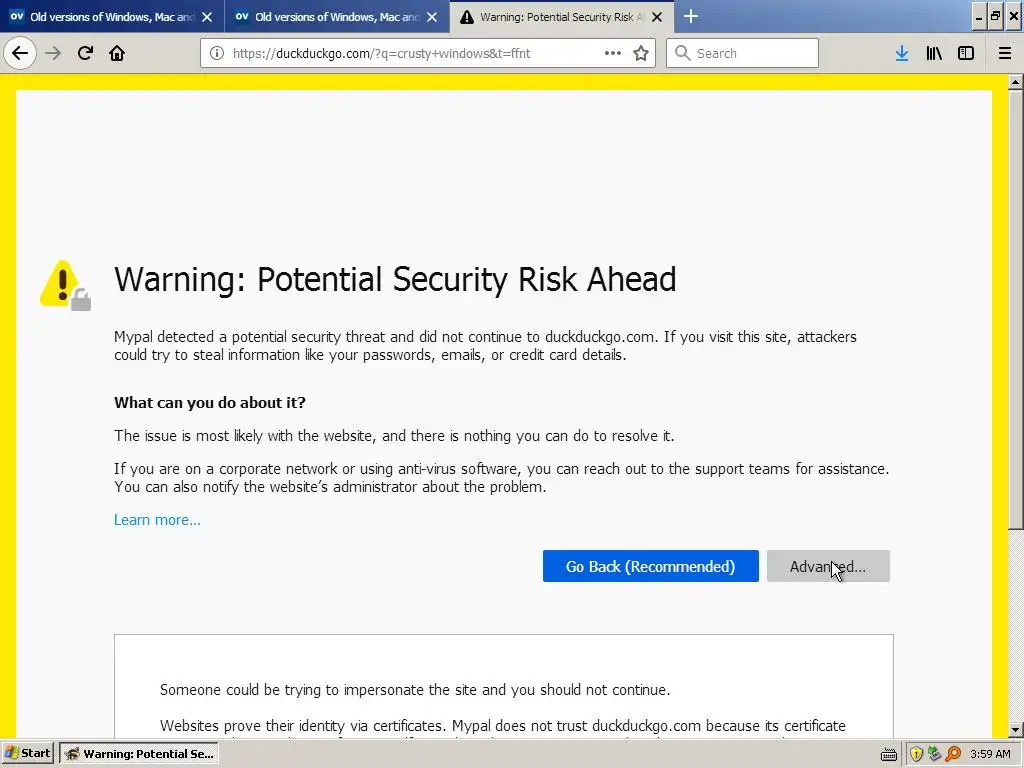Image resolution: width=1024 pixels, height=768 pixels.
Task: Close the first Old versions of Windows tab
Action: point(207,17)
